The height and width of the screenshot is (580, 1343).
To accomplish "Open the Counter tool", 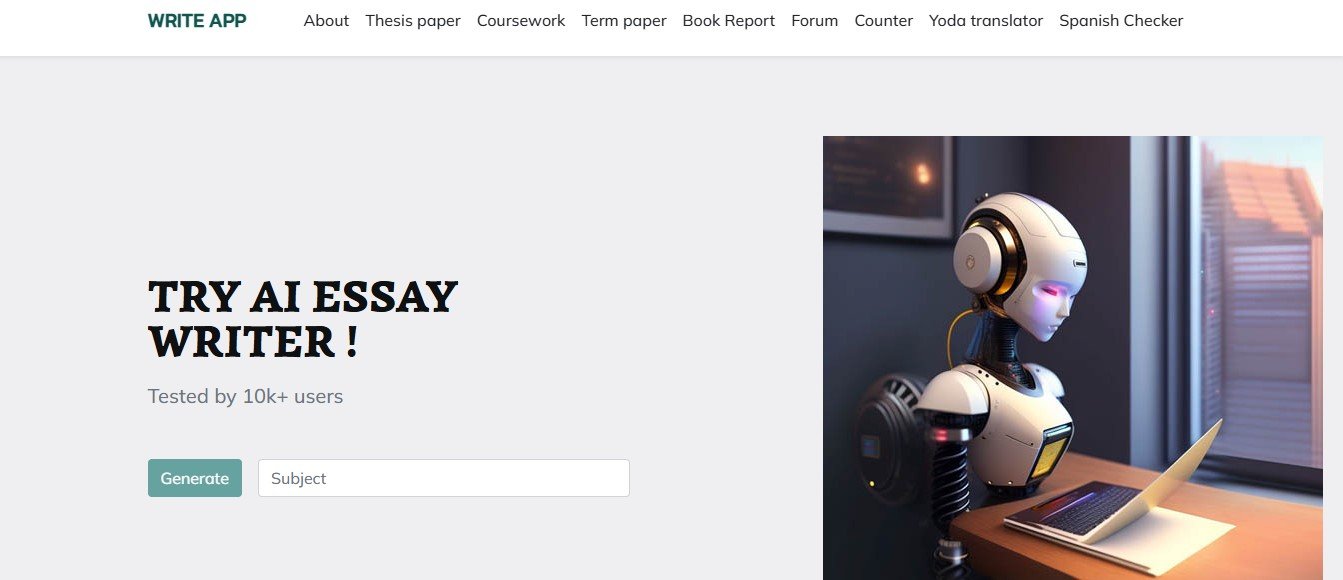I will [x=884, y=20].
